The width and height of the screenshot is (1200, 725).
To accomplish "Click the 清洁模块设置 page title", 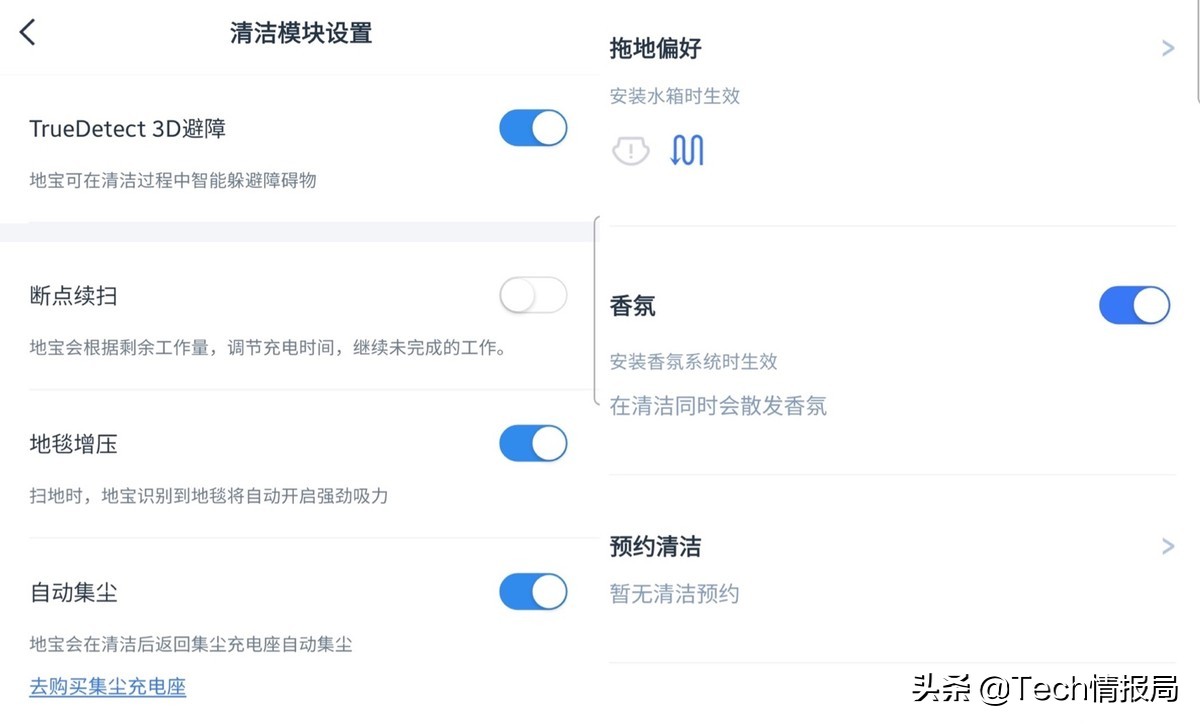I will (x=300, y=32).
